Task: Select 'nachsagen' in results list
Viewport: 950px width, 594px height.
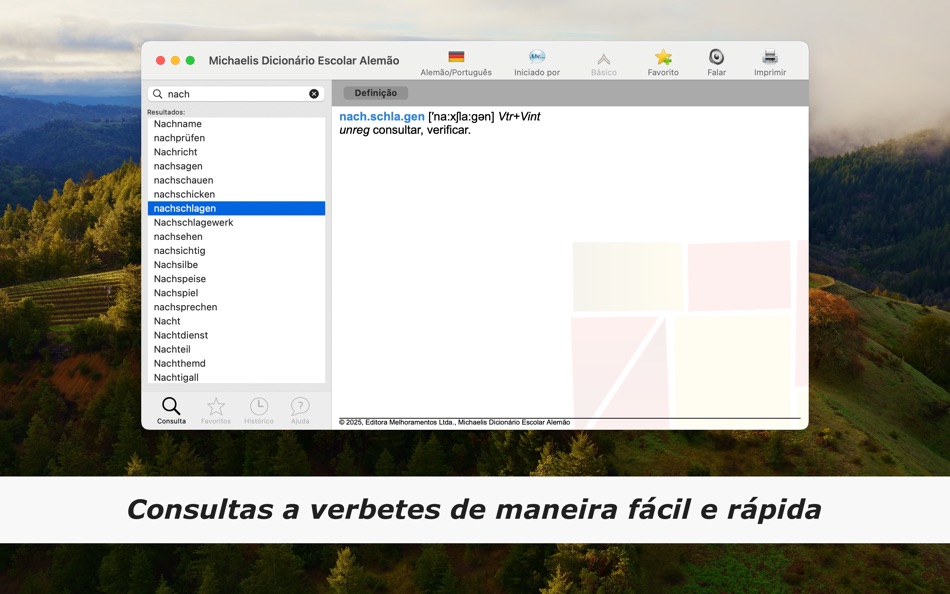Action: click(236, 166)
